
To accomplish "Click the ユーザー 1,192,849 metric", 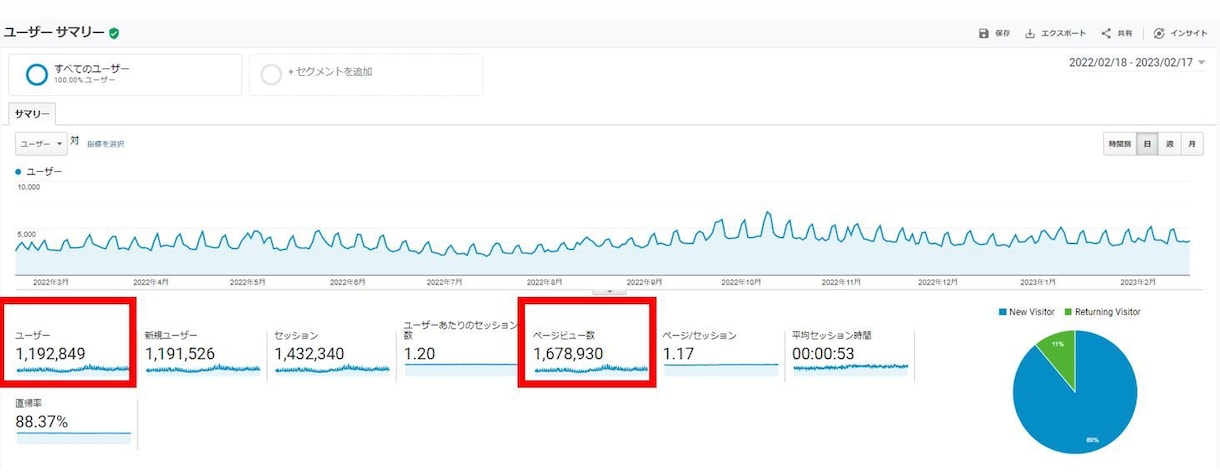I will (72, 352).
